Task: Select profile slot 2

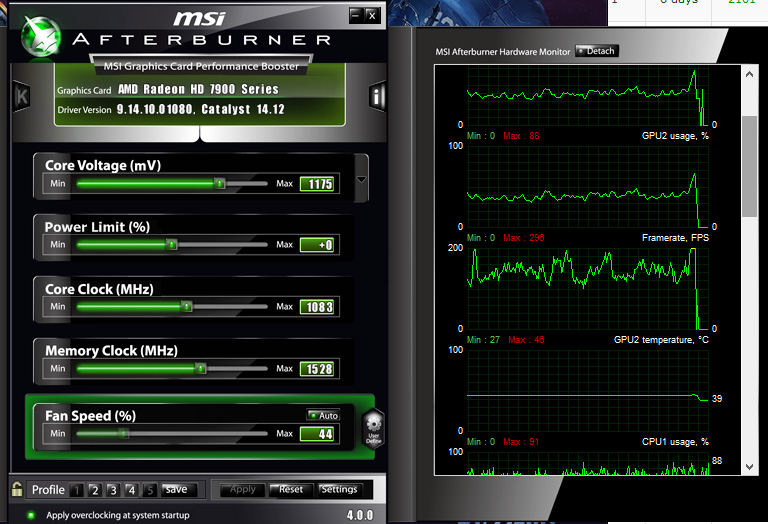Action: 95,490
